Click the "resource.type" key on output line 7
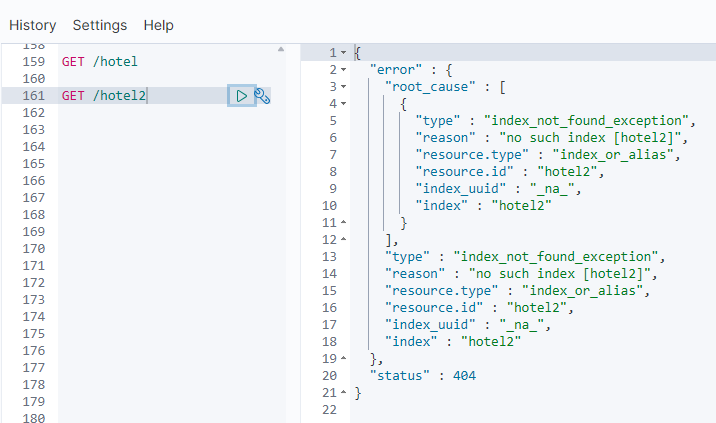716x423 pixels. coord(472,154)
